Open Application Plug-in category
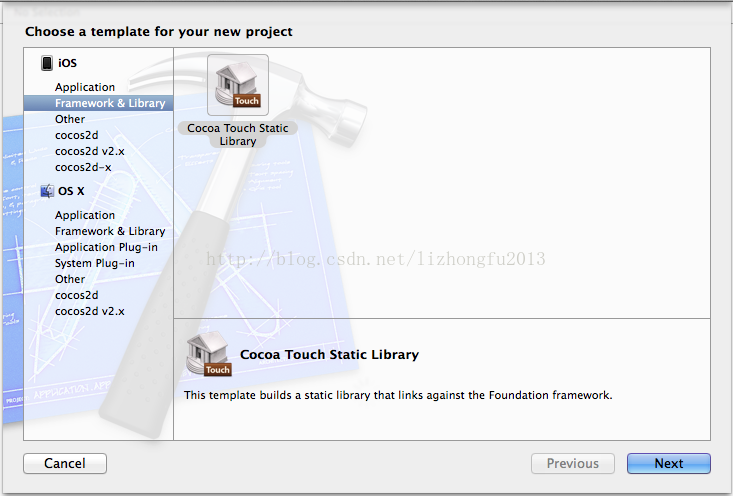The height and width of the screenshot is (496, 733). (106, 247)
